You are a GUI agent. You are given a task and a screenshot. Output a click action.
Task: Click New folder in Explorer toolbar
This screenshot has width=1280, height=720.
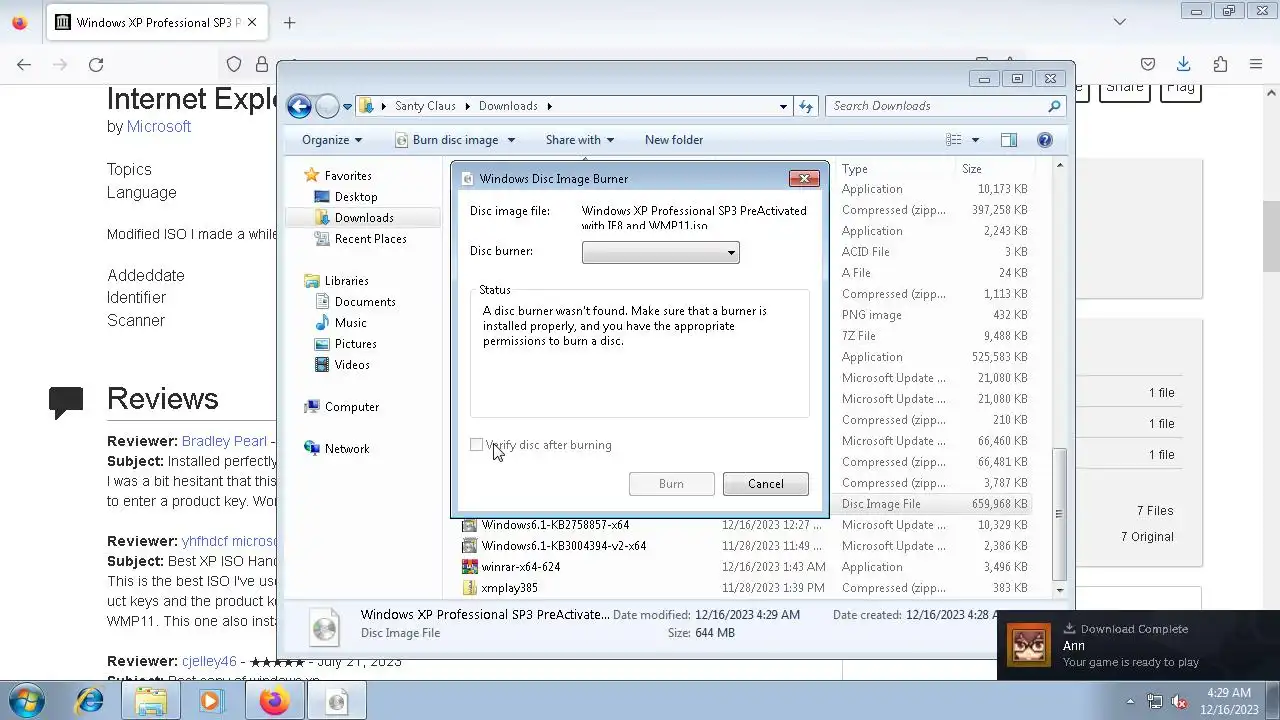(x=674, y=140)
